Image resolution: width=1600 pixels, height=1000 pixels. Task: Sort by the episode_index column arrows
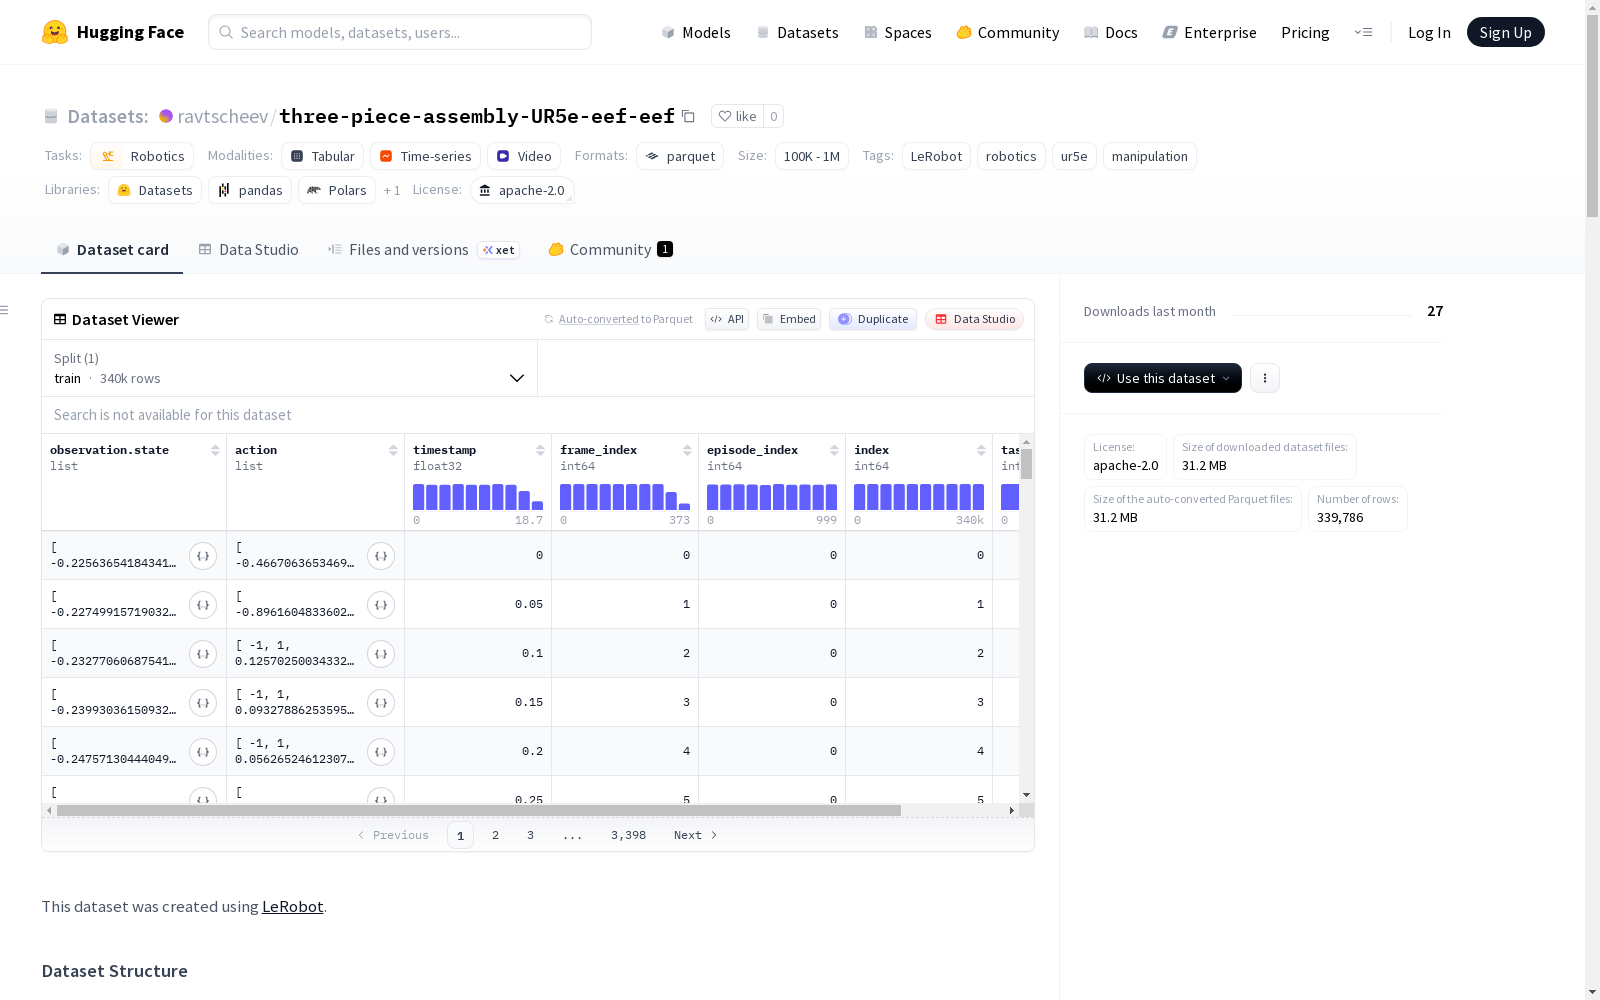834,450
